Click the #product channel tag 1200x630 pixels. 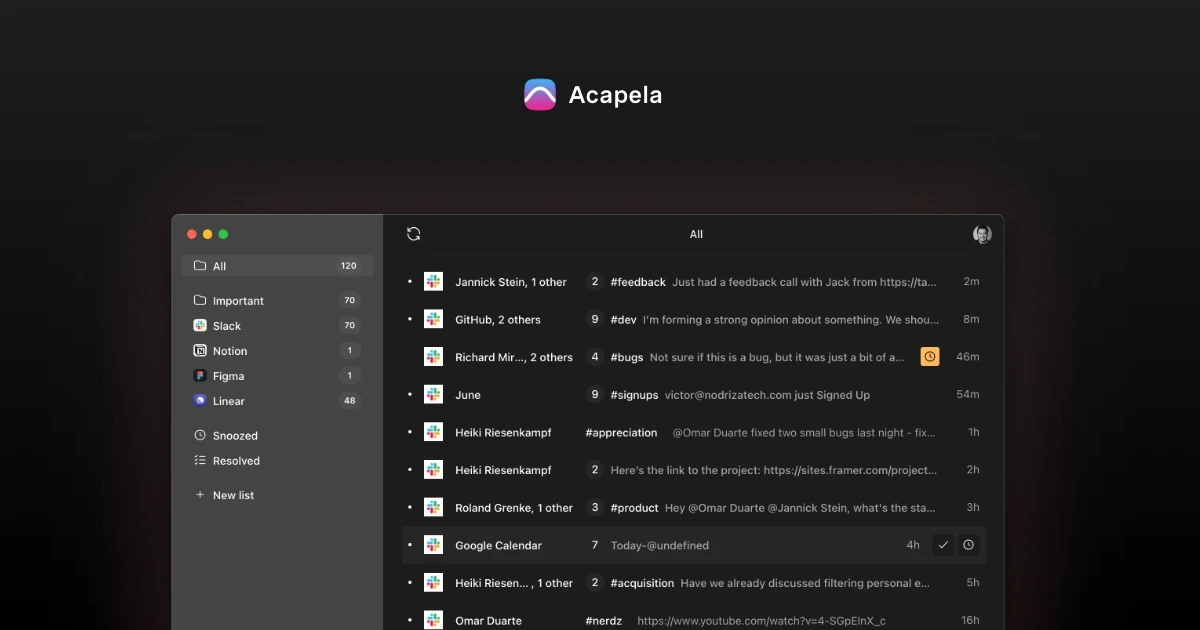635,508
